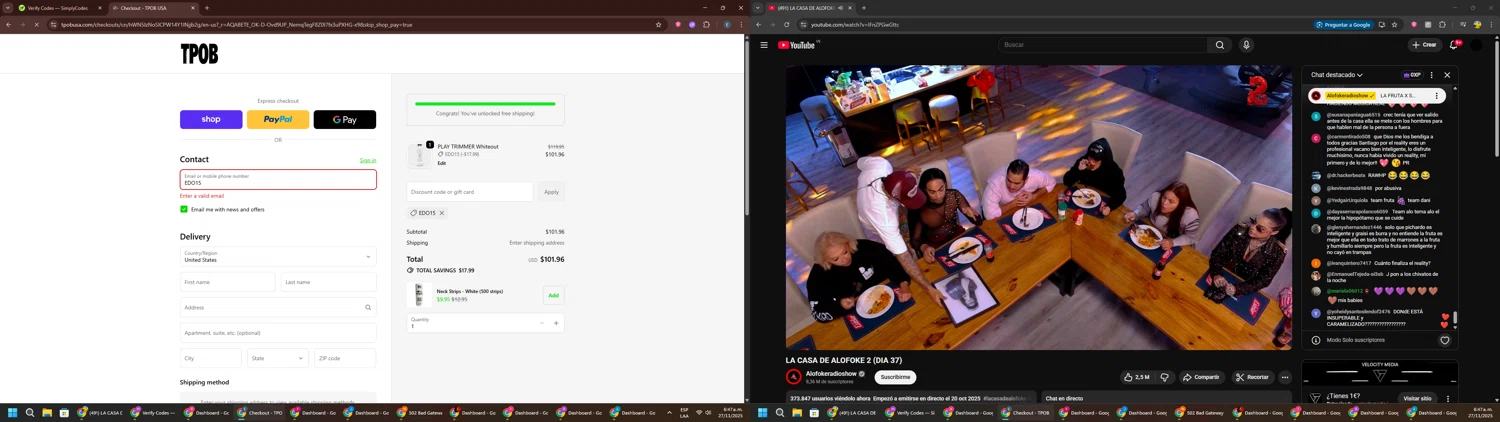Screen dimensions: 1500x422
Task: Click Email or mobile phone number field
Action: [278, 180]
